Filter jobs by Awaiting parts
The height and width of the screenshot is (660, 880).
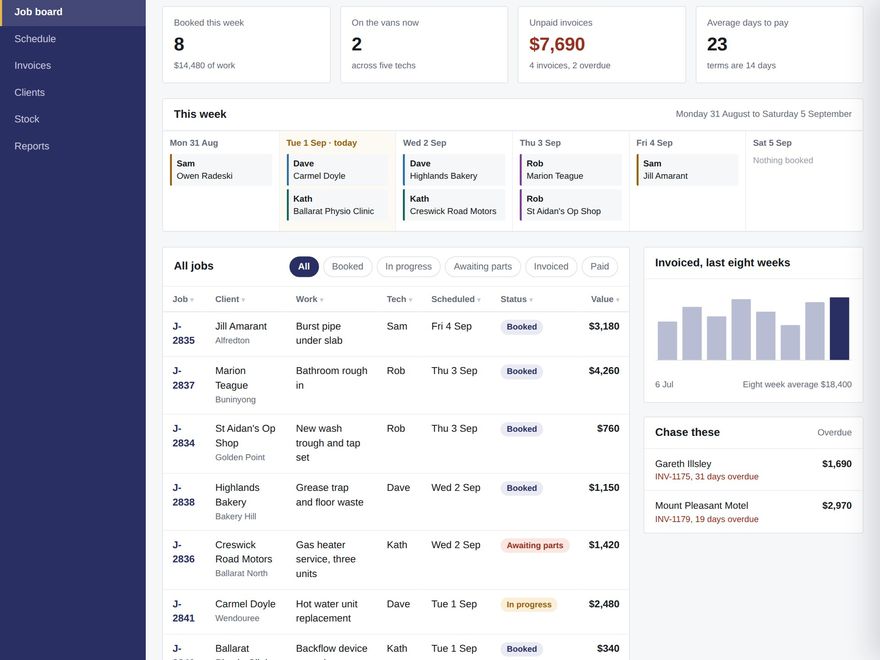pyautogui.click(x=483, y=267)
